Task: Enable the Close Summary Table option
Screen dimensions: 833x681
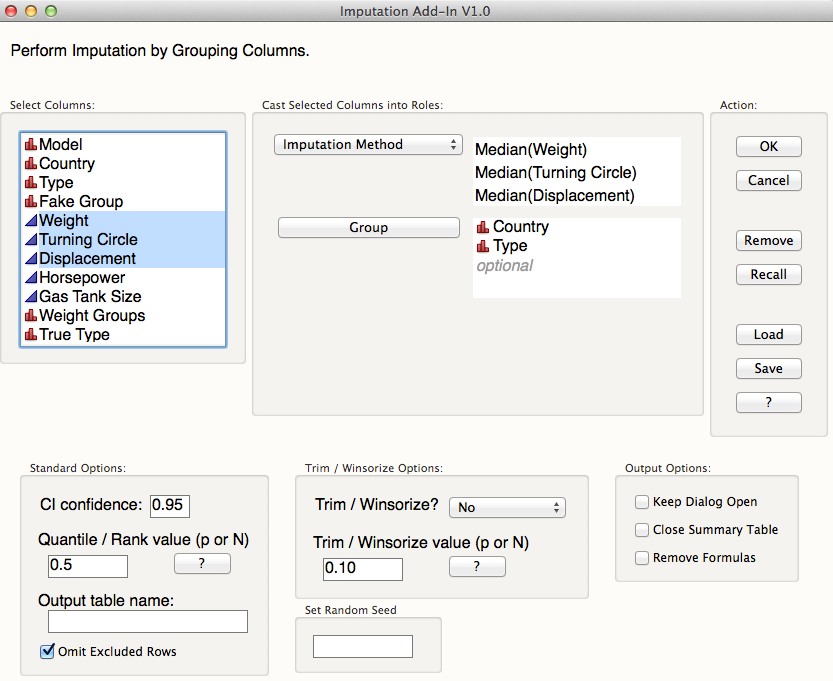Action: pyautogui.click(x=641, y=530)
